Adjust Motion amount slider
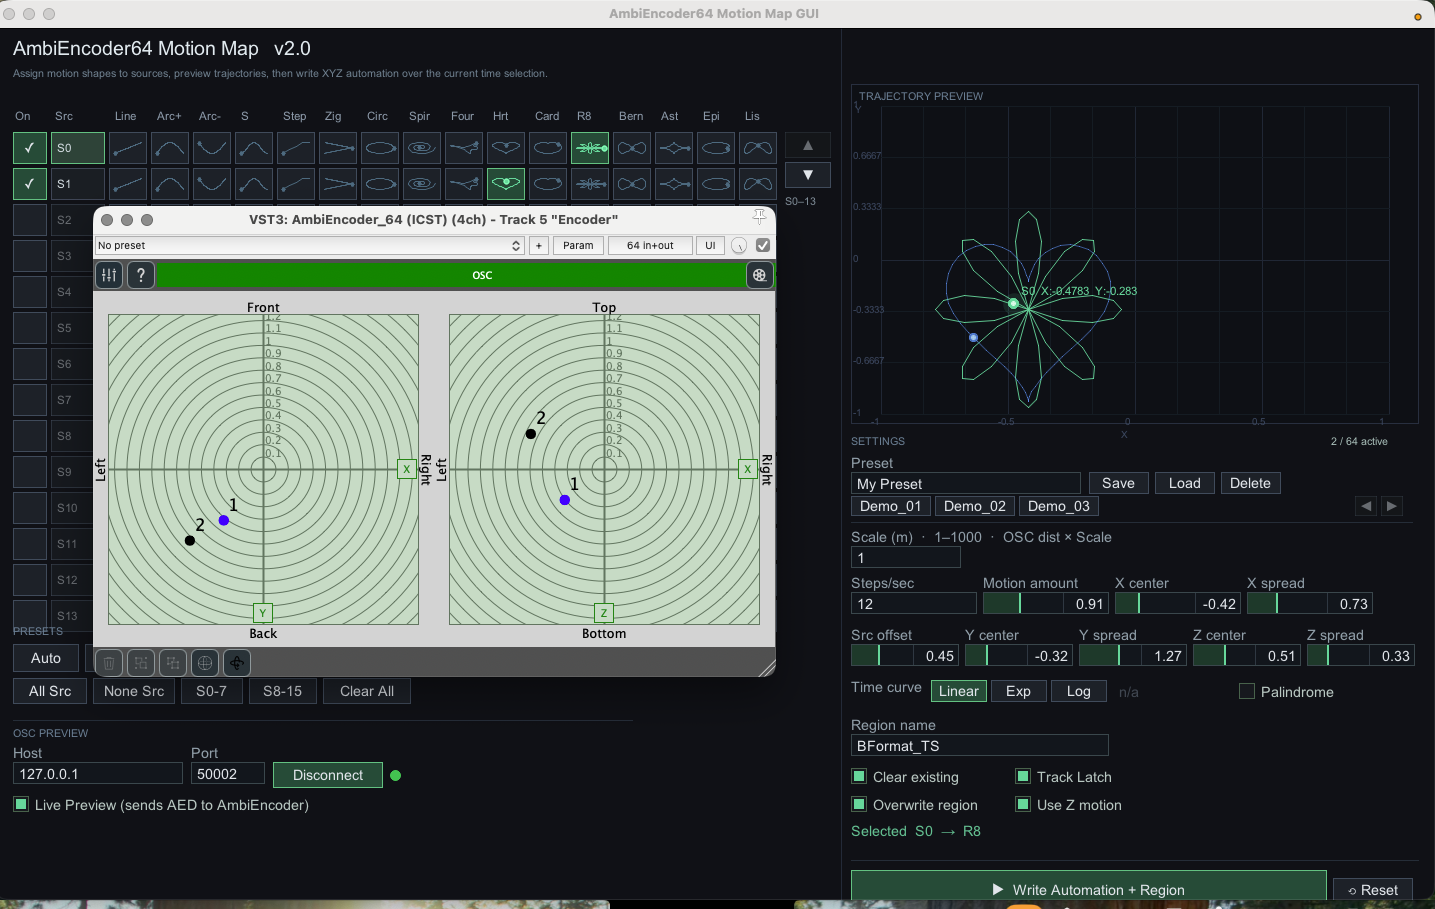The height and width of the screenshot is (909, 1435). pos(1023,603)
